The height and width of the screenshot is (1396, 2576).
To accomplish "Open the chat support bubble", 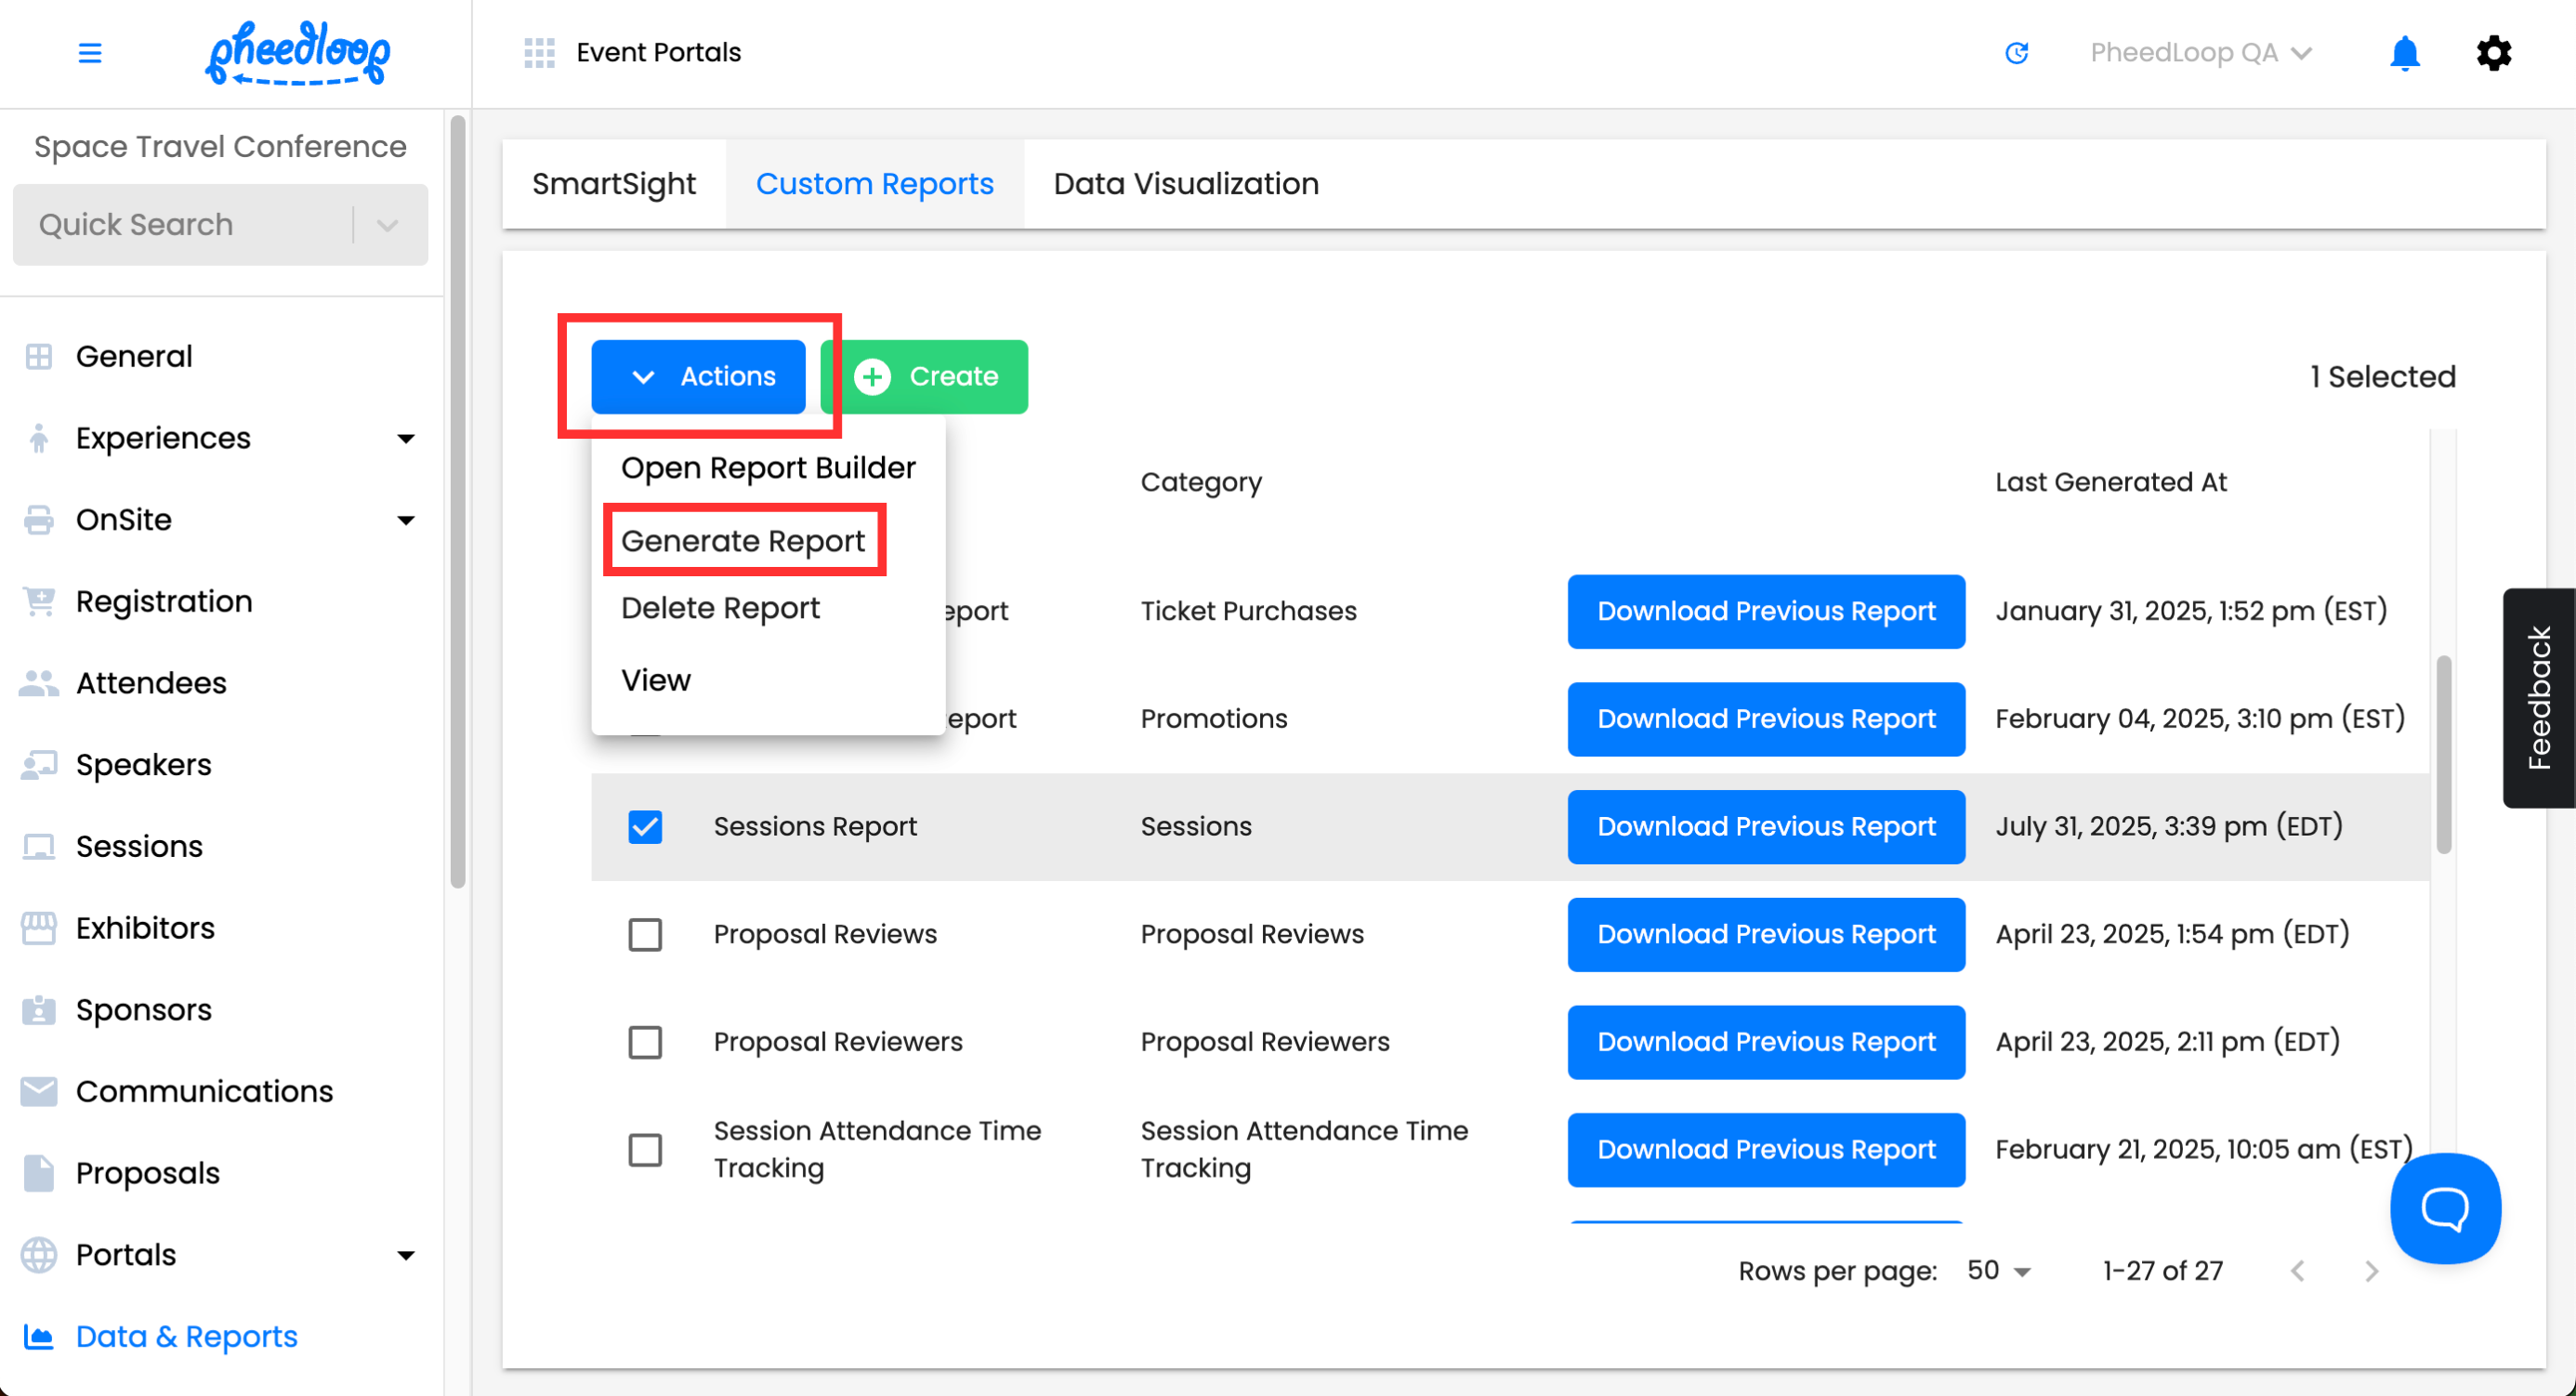I will click(2445, 1208).
